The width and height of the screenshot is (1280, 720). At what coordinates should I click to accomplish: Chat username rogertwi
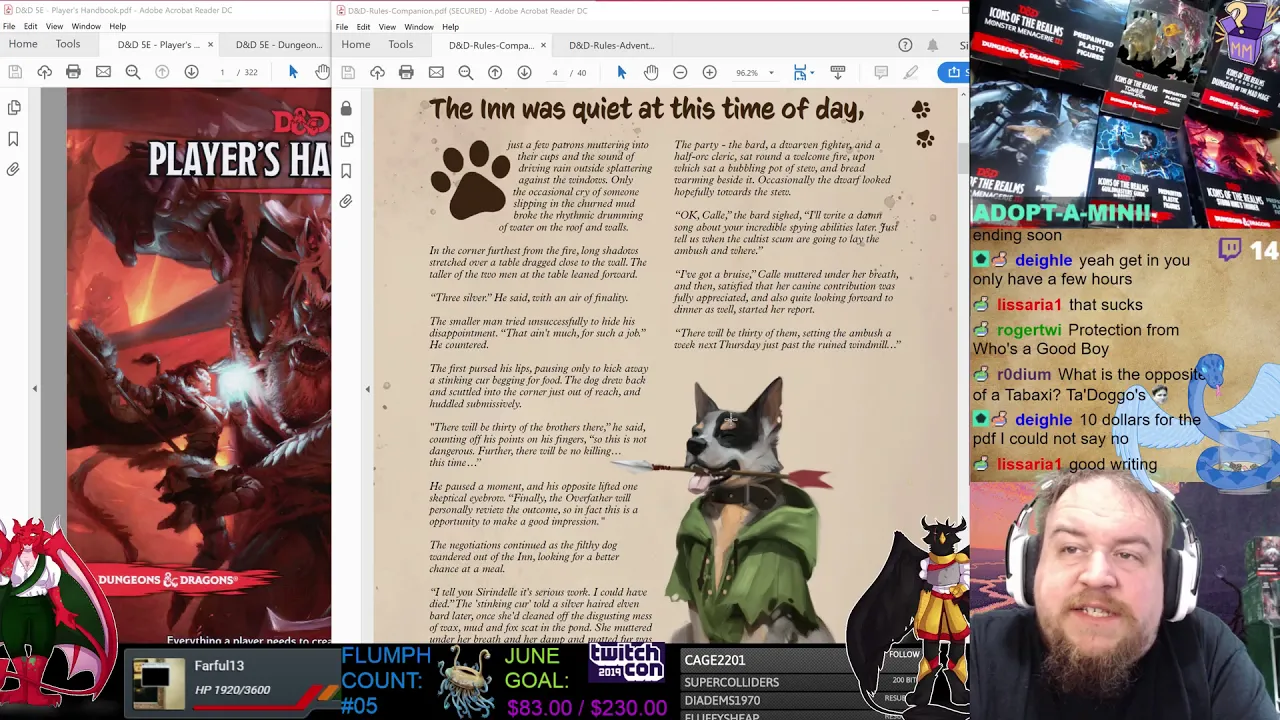[x=1029, y=330]
